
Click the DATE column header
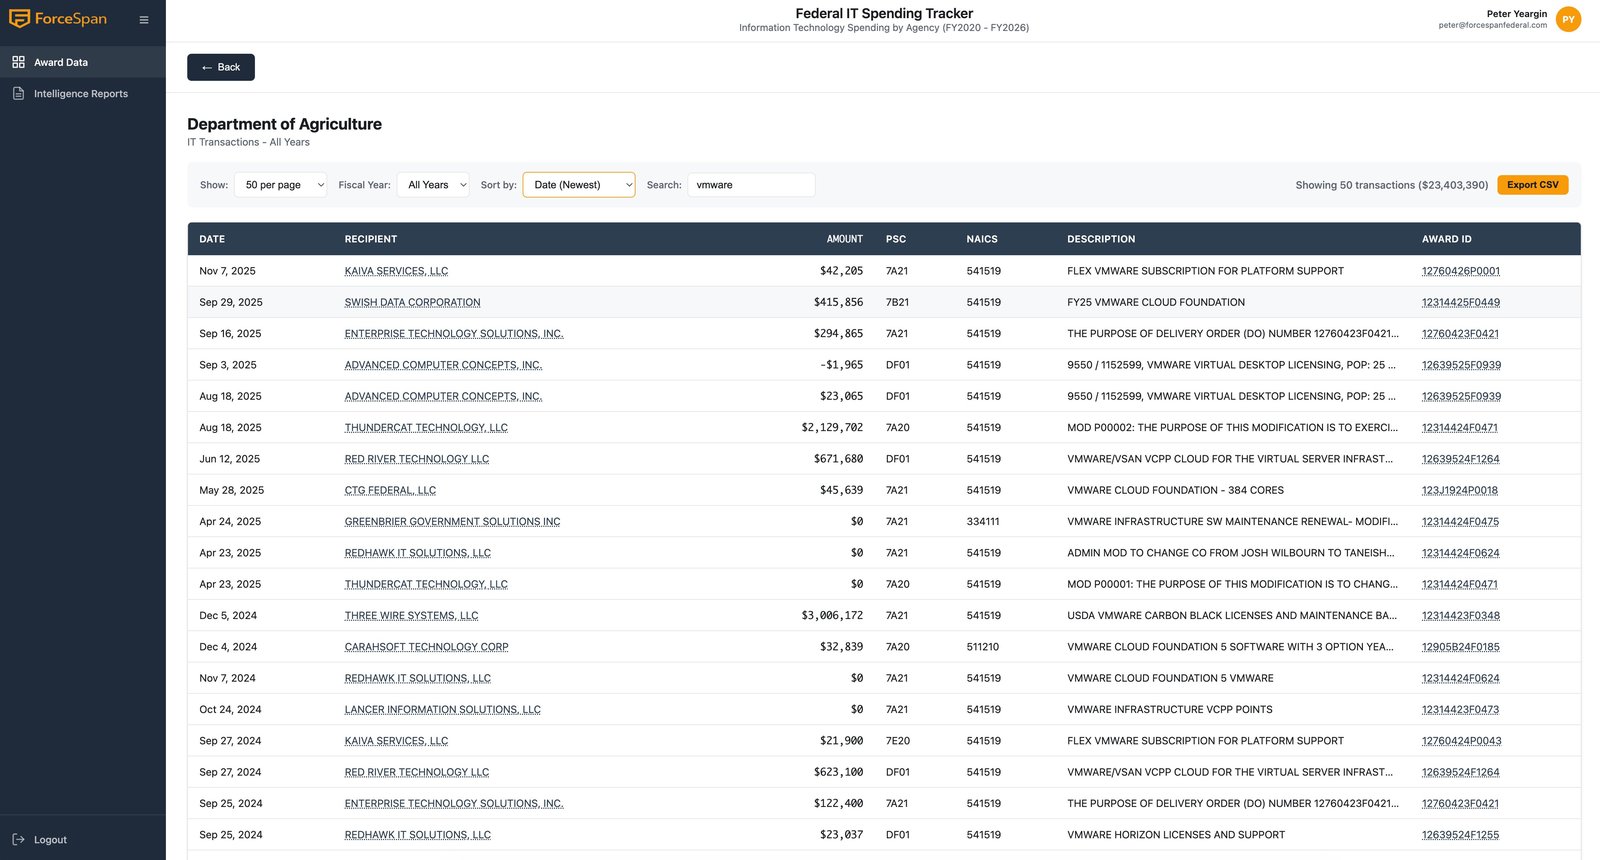tap(212, 239)
